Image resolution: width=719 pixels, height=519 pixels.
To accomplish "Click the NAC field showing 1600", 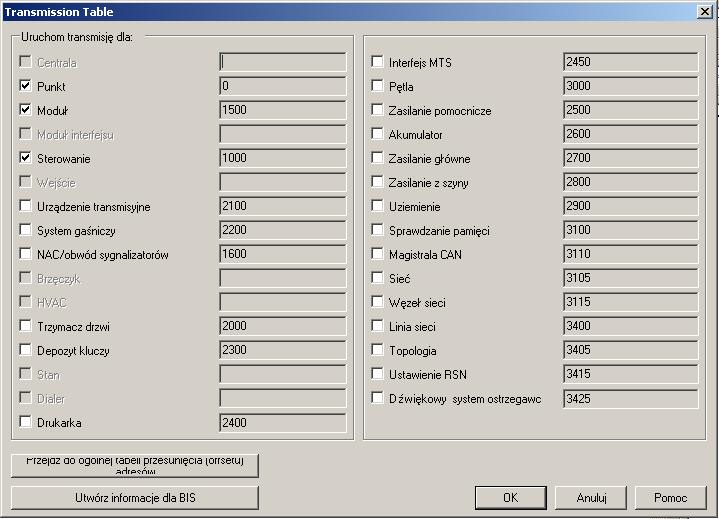I will coord(283,254).
